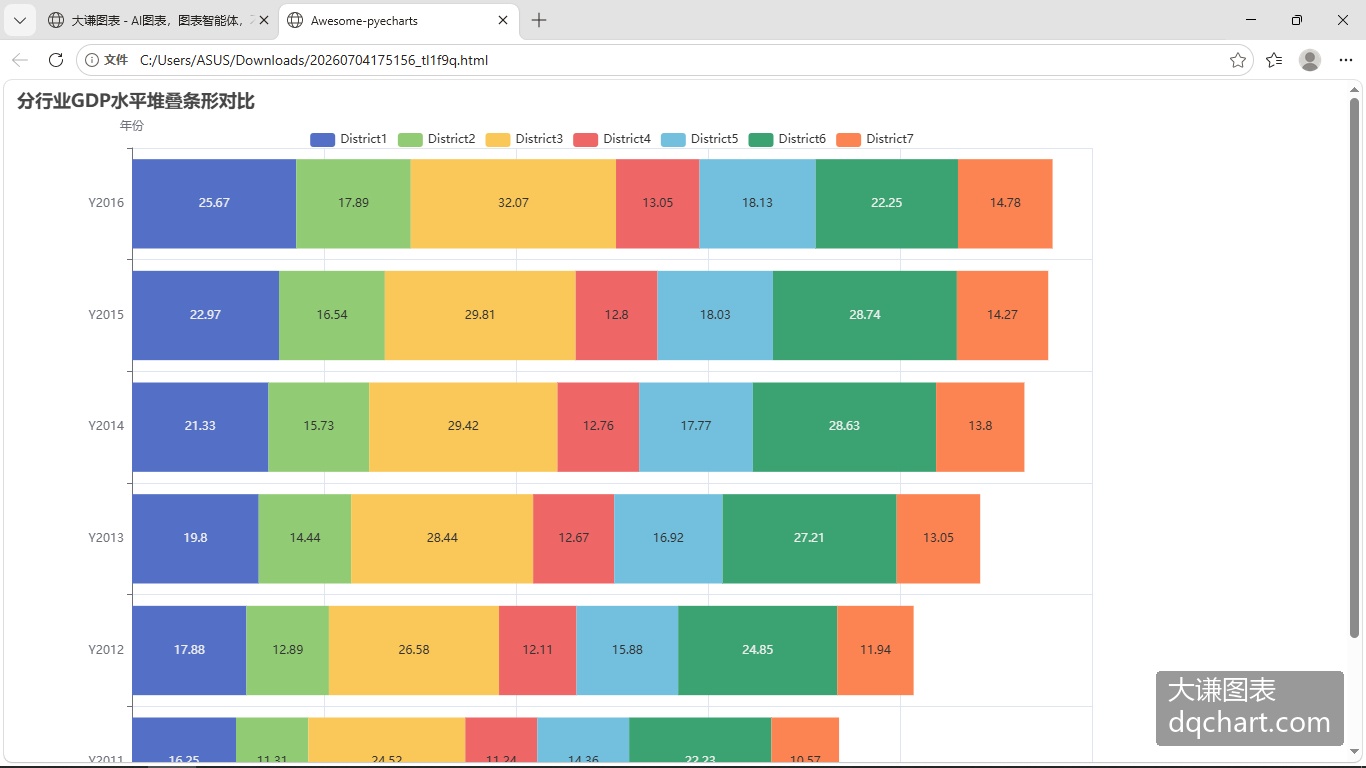Image resolution: width=1366 pixels, height=768 pixels.
Task: Select the Y2016 District5 segment 18.13
Action: click(x=757, y=203)
